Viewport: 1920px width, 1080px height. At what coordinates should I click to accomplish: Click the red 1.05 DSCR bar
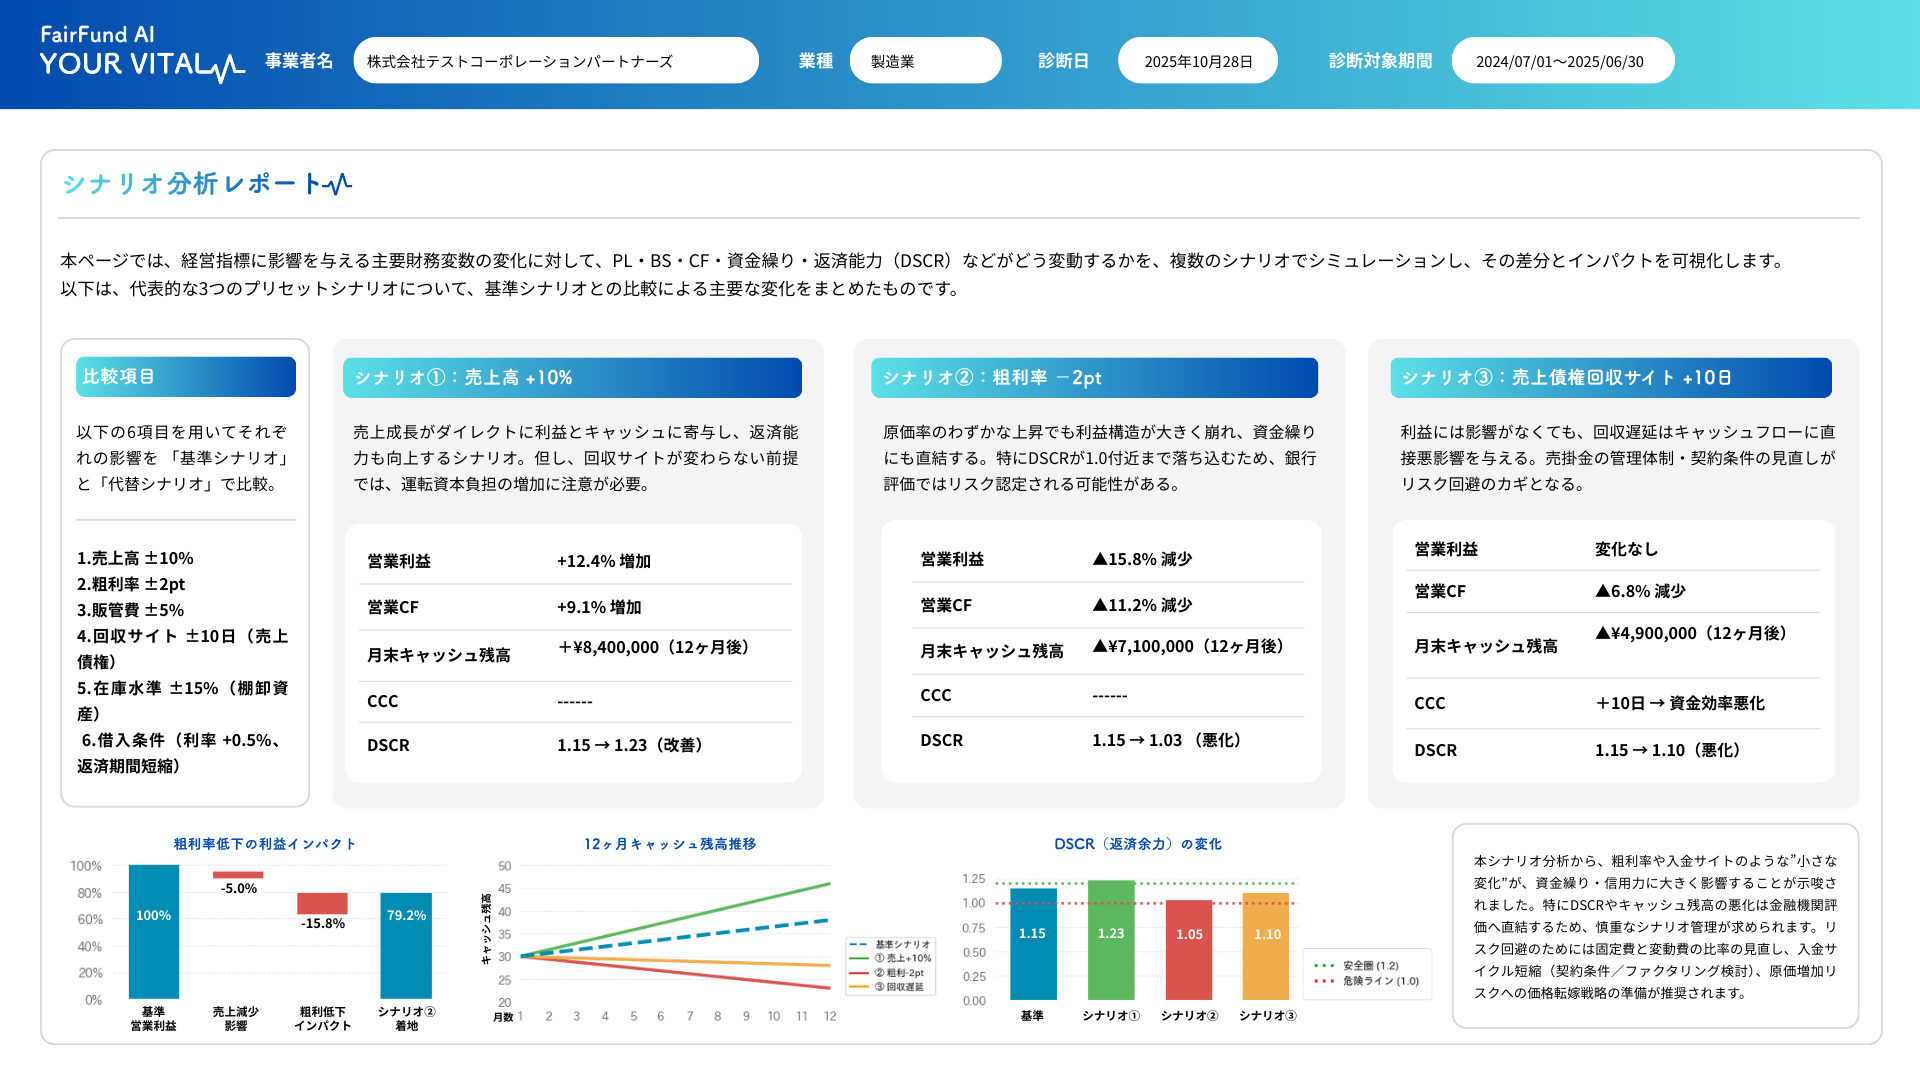(1189, 950)
